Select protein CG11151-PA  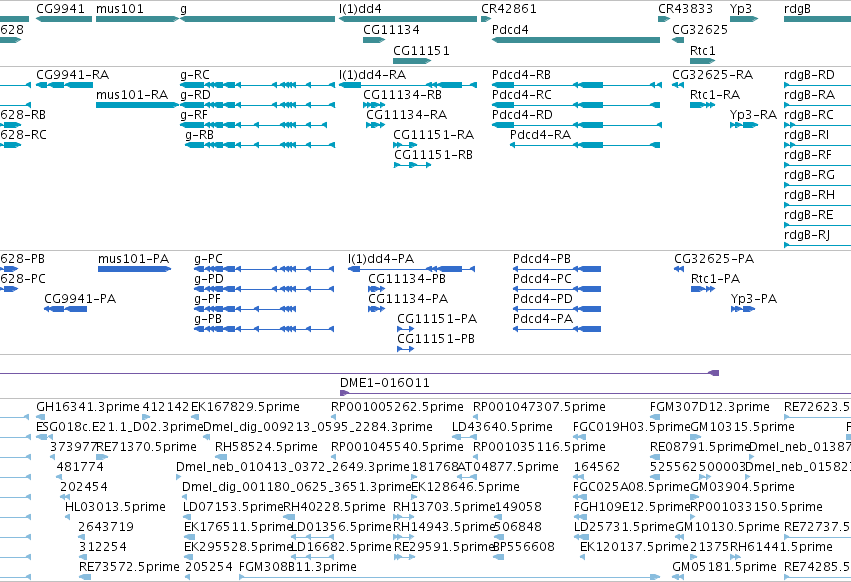(405, 329)
